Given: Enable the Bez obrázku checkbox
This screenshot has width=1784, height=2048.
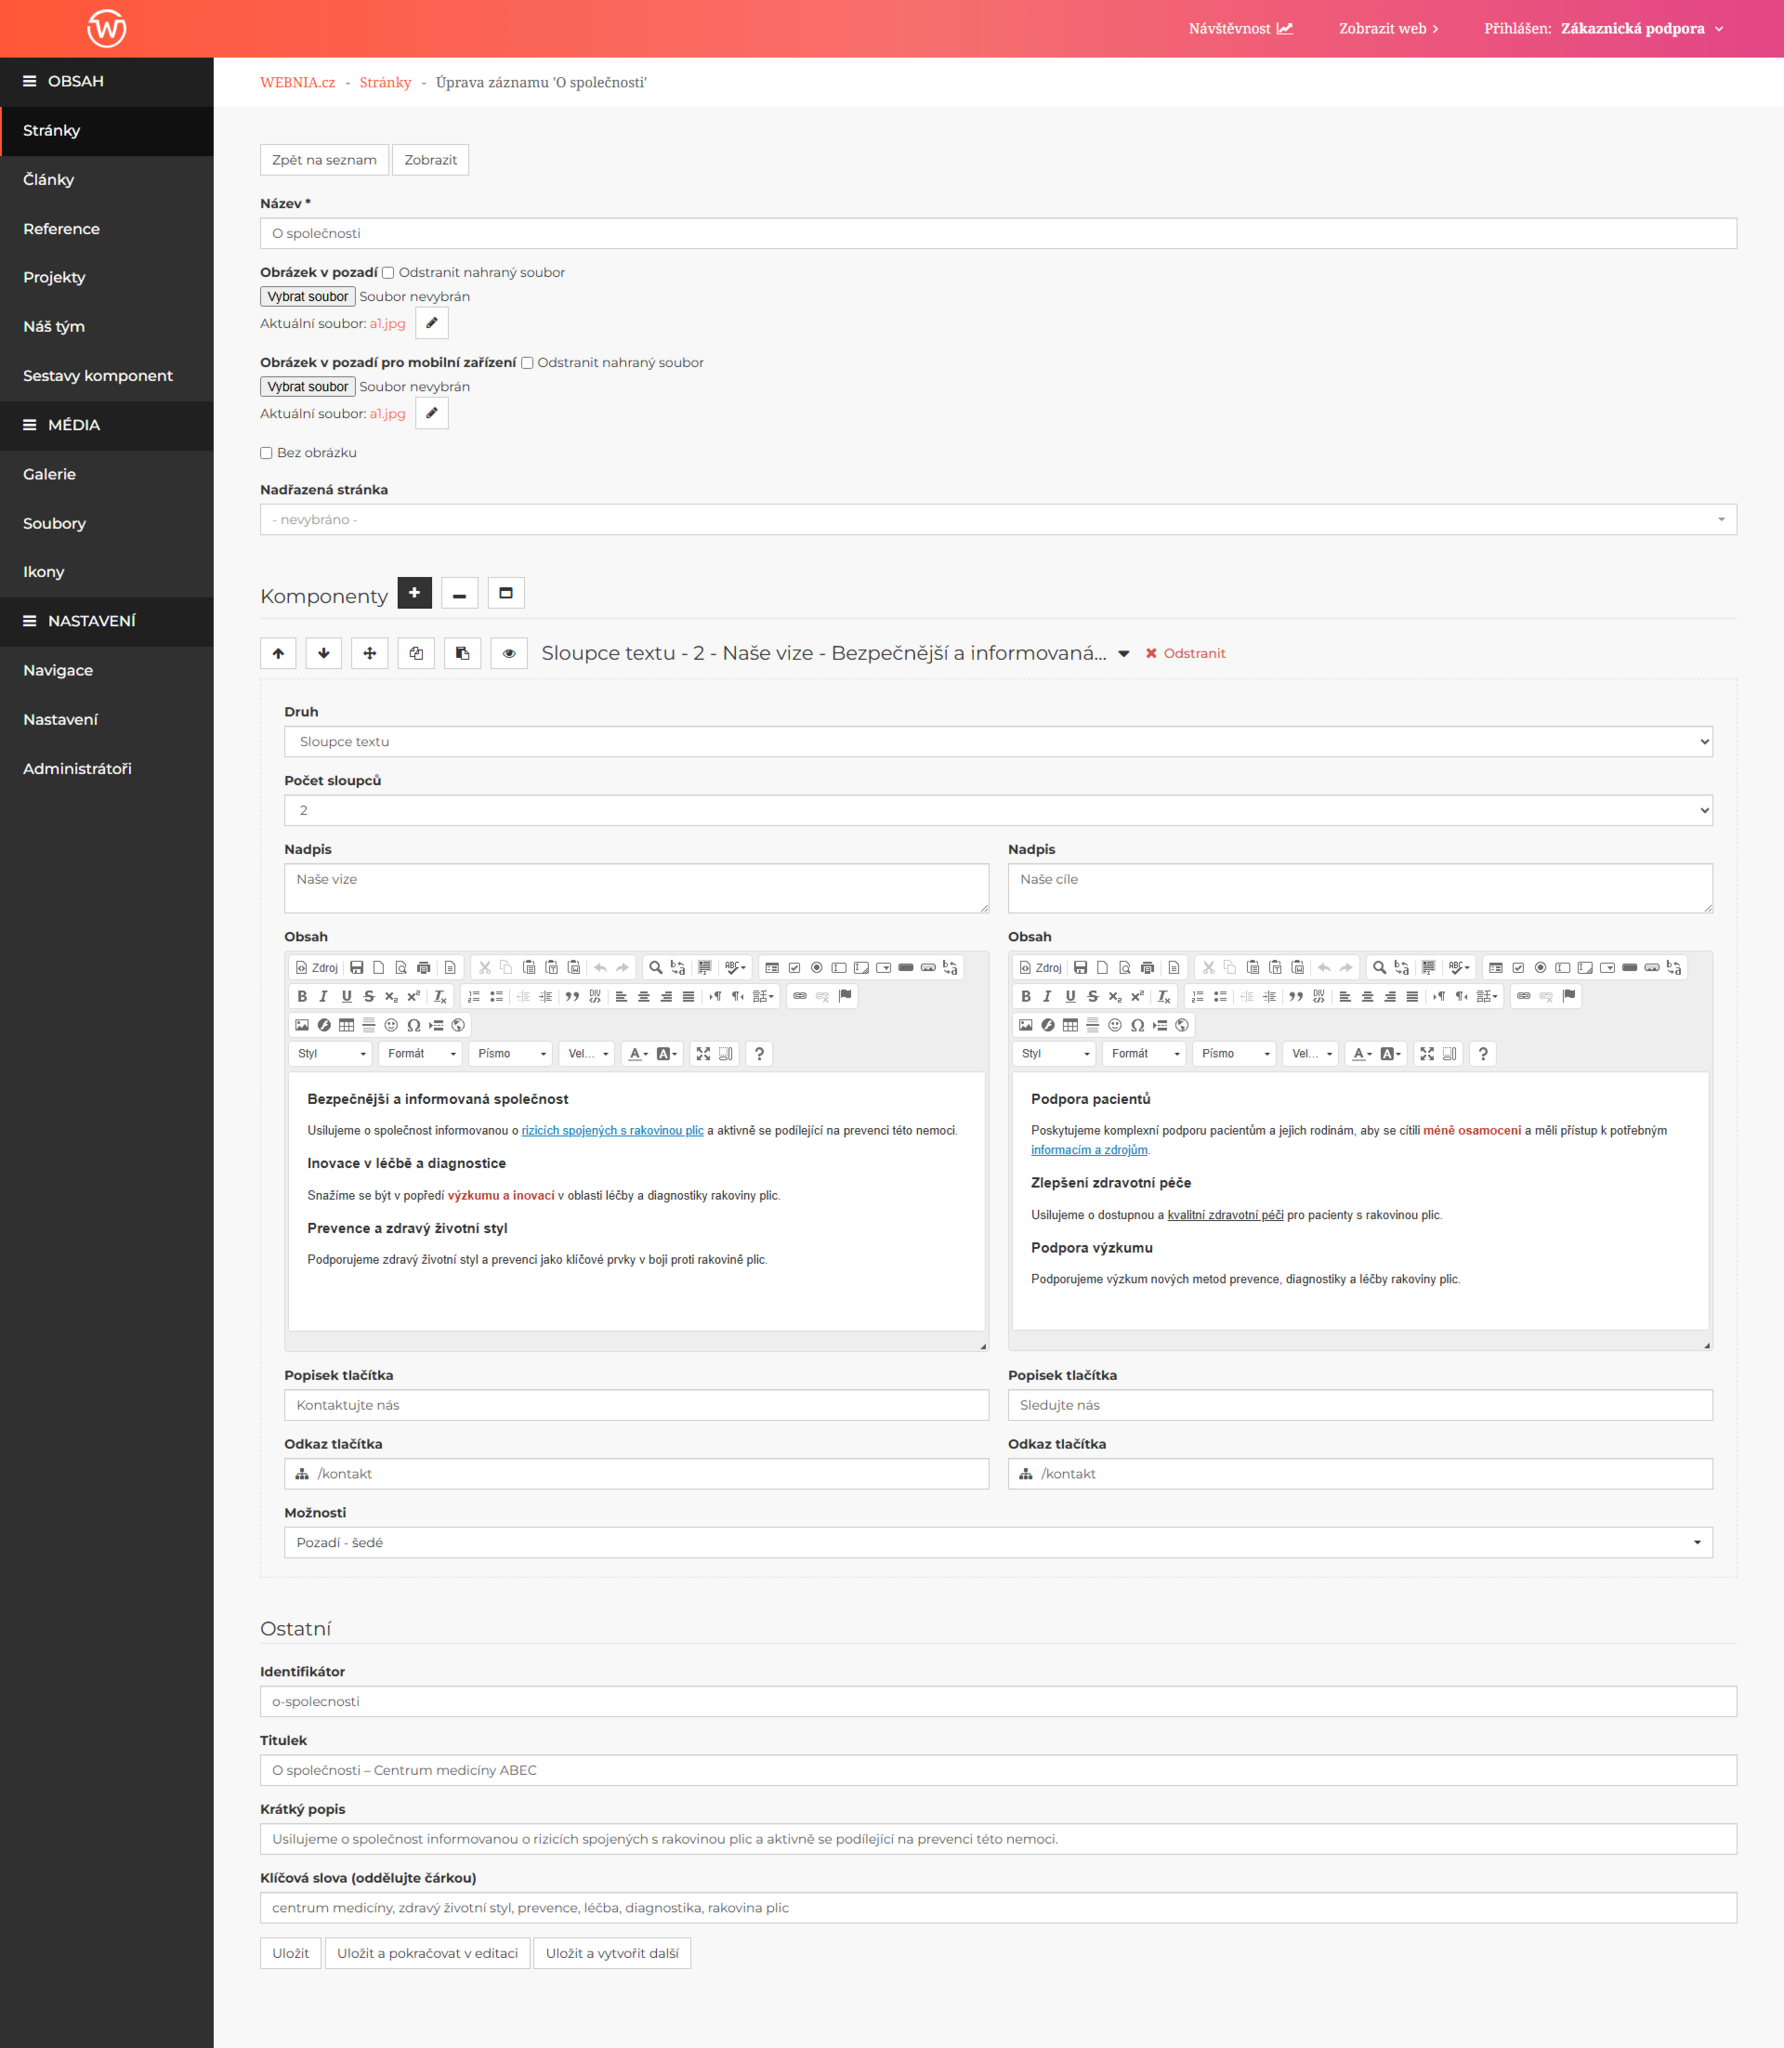Looking at the screenshot, I should click(266, 453).
